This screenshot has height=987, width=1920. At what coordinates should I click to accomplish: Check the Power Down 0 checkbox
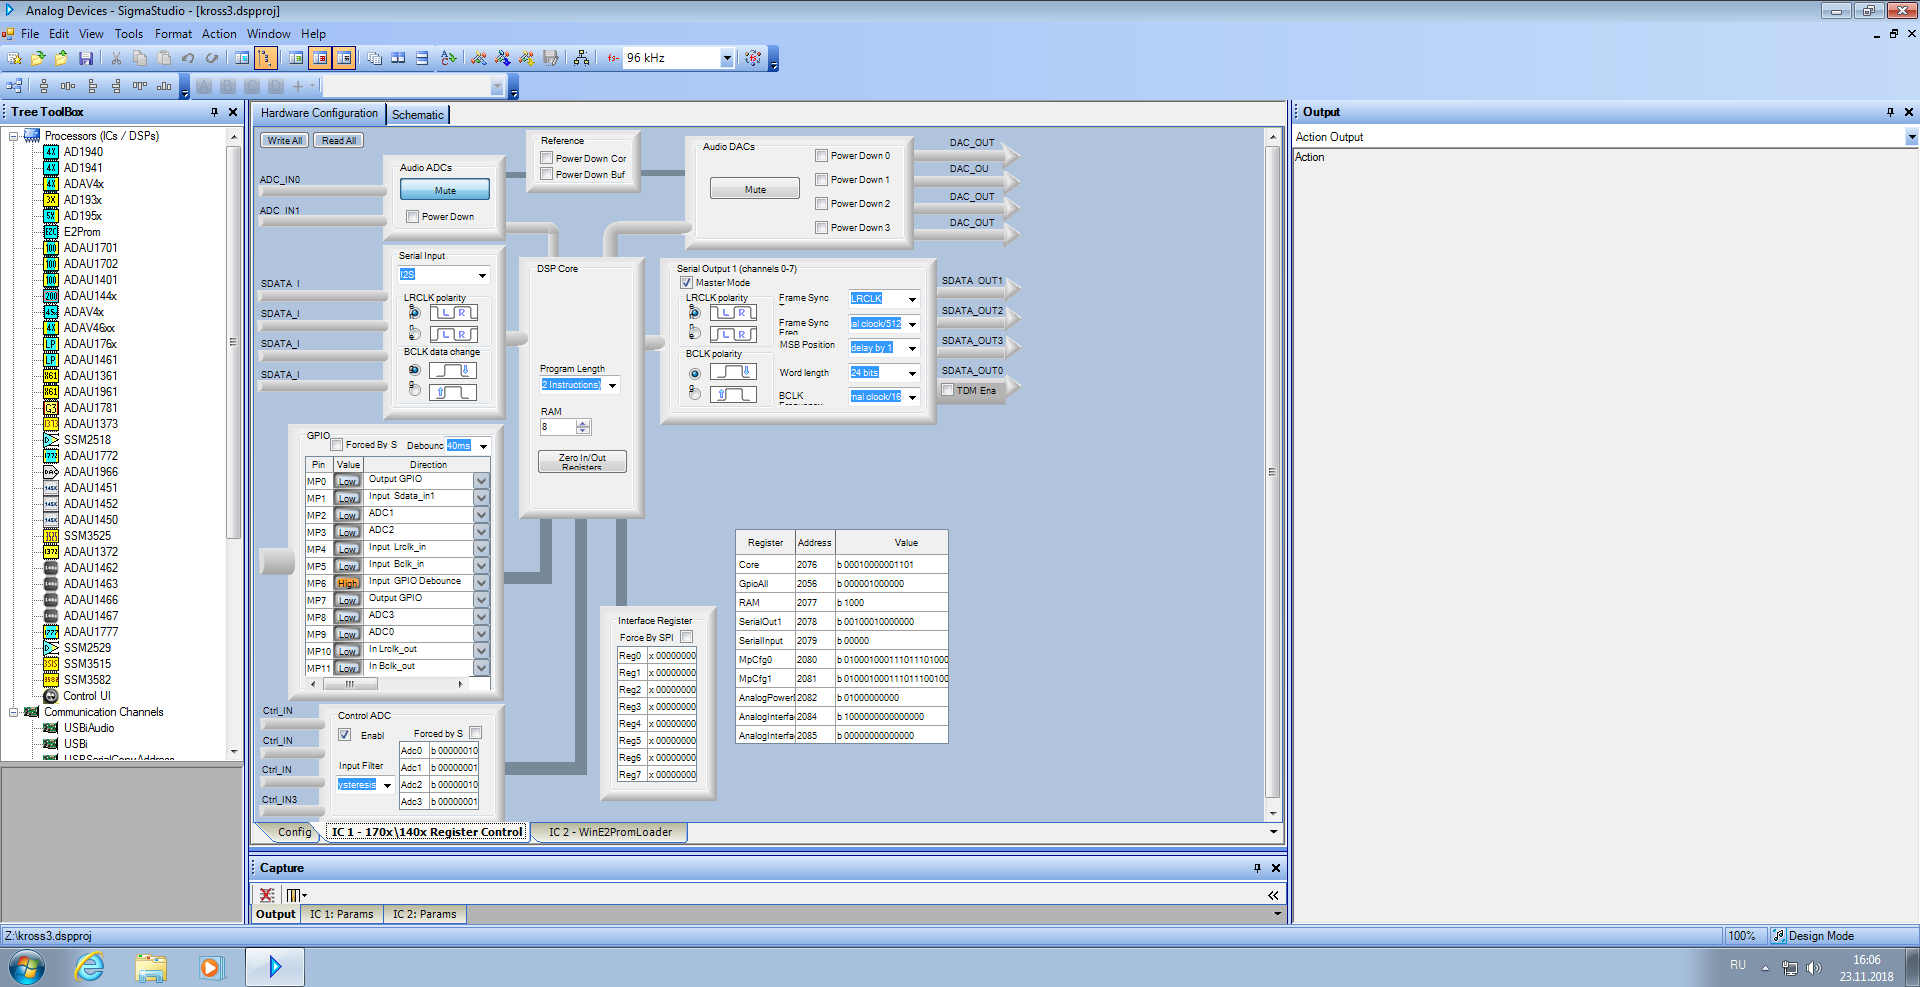(x=821, y=156)
